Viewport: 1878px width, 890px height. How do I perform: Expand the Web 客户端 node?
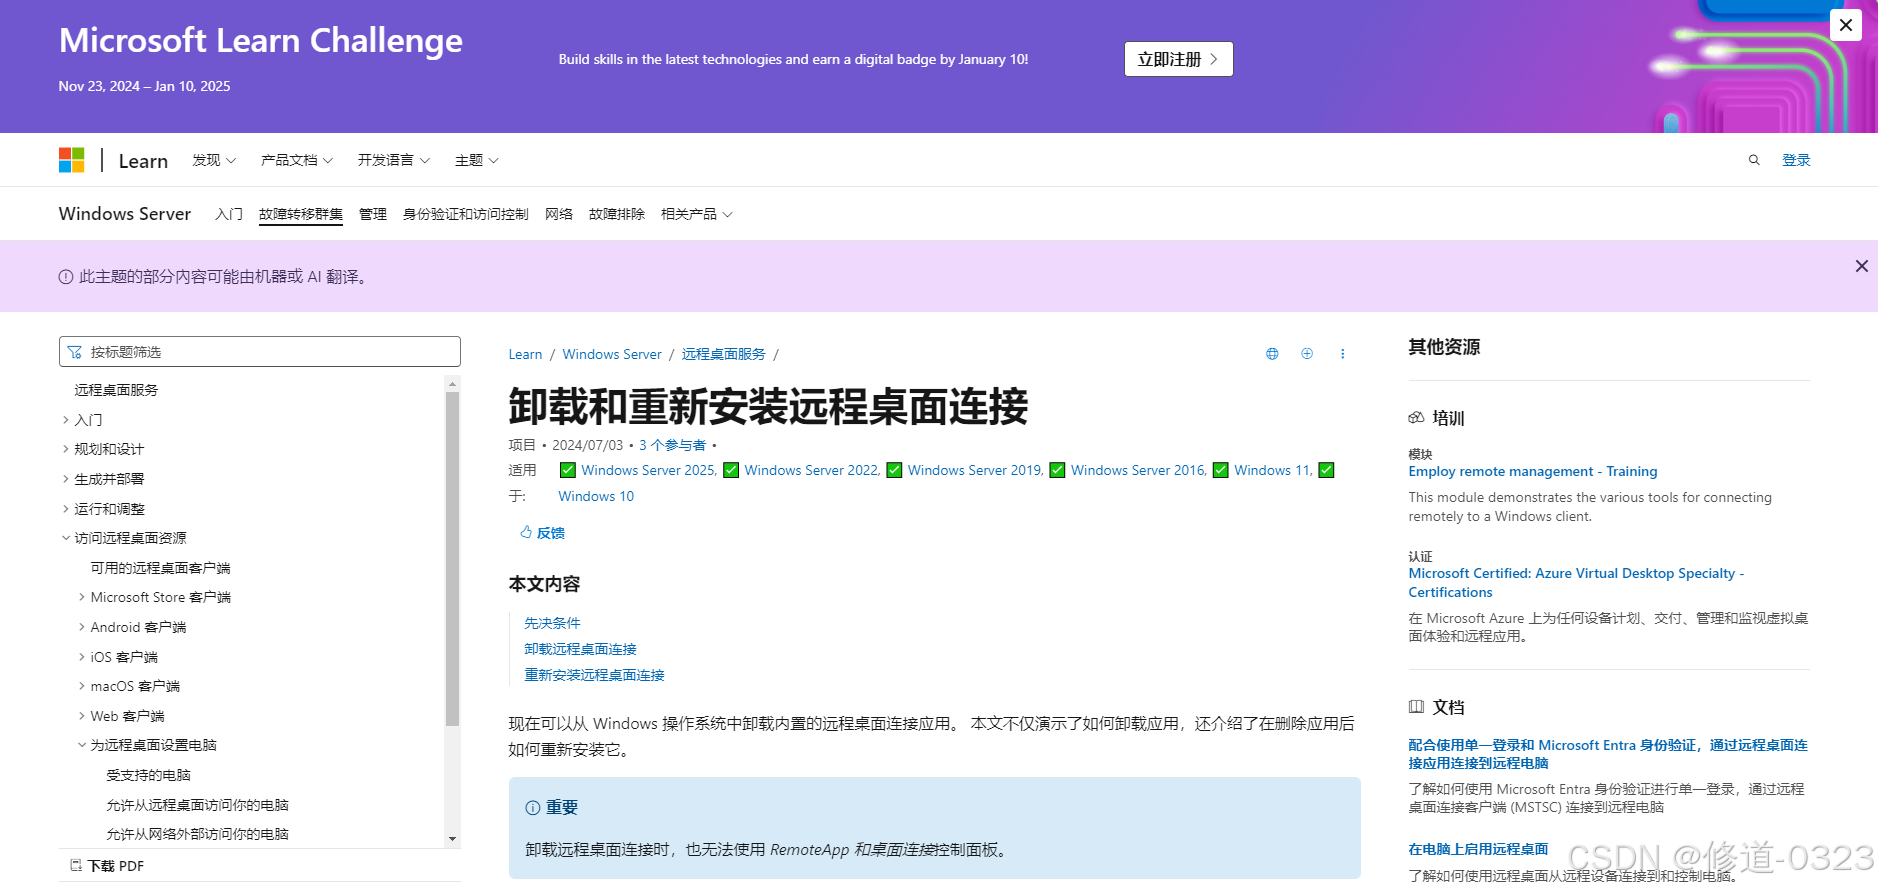[x=82, y=716]
